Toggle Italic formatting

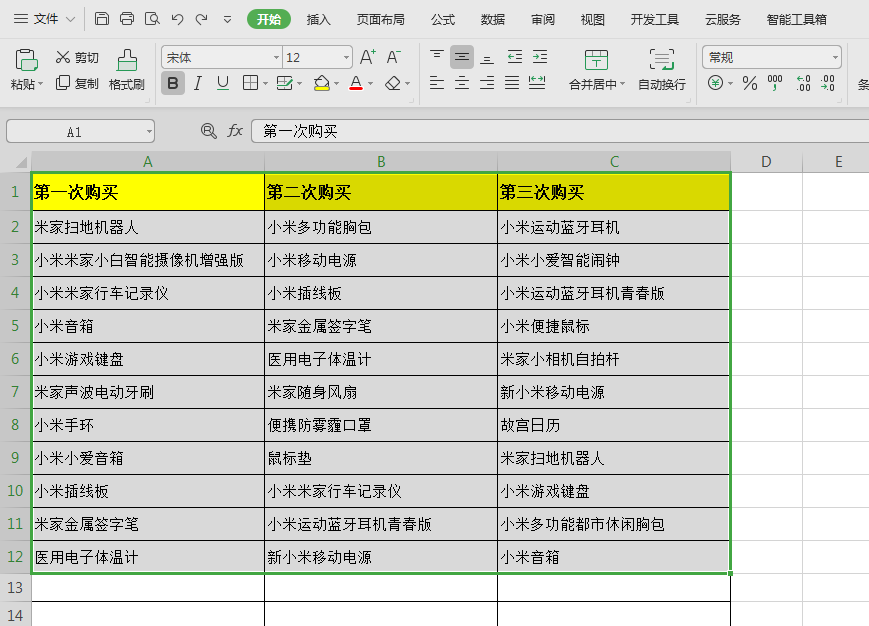198,84
